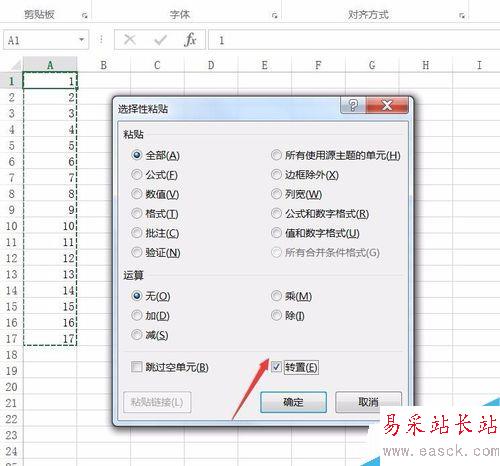The height and width of the screenshot is (466, 500).
Task: Select row 5 header
Action: click(x=12, y=145)
